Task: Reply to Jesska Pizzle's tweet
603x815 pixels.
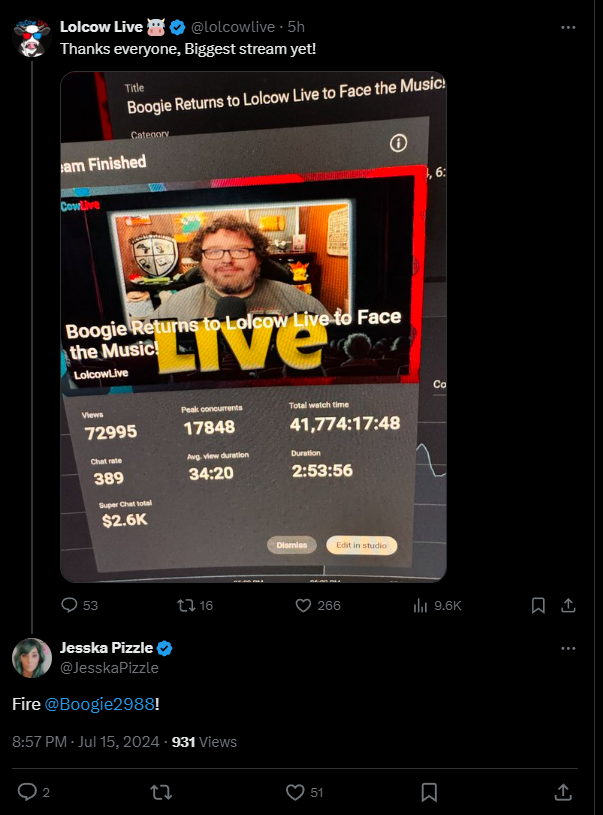Action: [34, 792]
